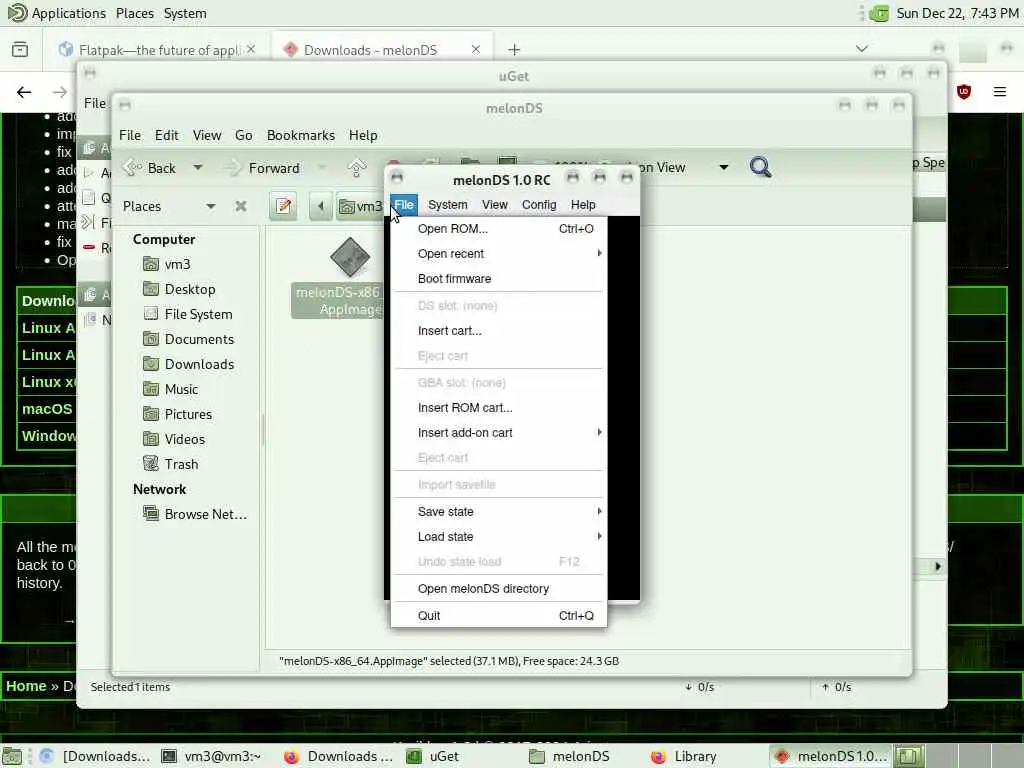Click the Home breadcrumb link on webpage

click(26, 686)
